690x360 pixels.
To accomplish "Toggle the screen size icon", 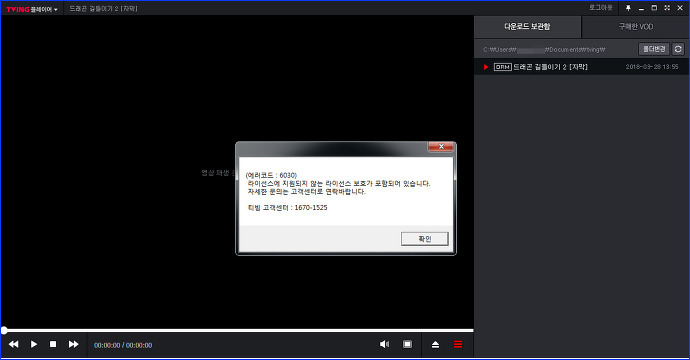I will coord(407,344).
